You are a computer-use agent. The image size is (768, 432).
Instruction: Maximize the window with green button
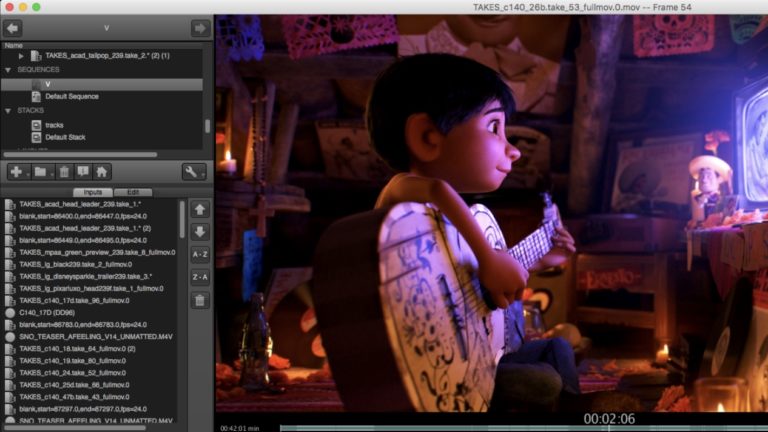pyautogui.click(x=36, y=7)
